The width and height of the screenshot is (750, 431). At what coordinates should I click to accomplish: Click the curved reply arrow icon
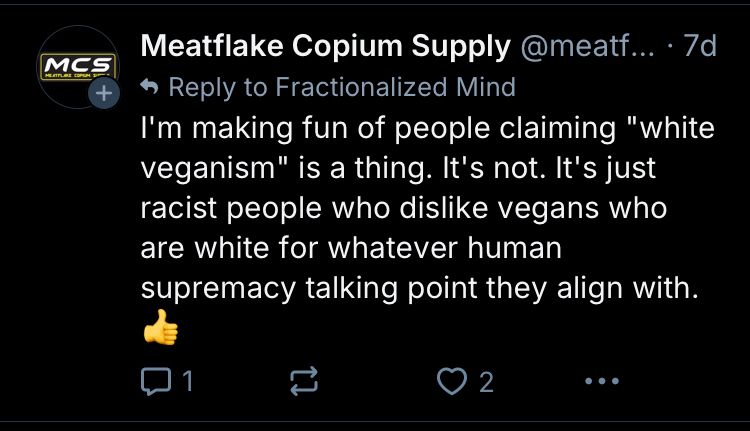149,87
